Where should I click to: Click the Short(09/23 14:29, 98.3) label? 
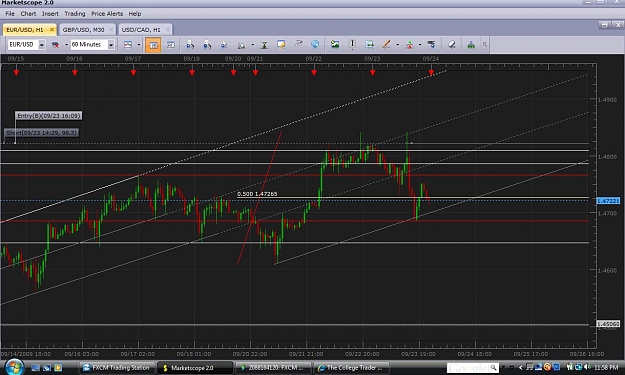click(x=41, y=133)
